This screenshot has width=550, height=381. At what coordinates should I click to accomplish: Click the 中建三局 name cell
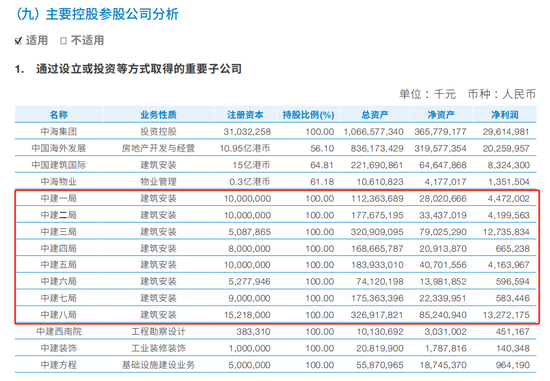point(59,232)
